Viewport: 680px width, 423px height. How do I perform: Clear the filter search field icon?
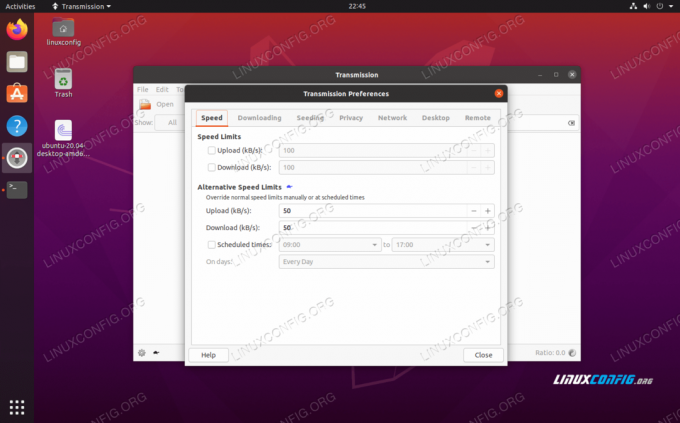point(571,123)
